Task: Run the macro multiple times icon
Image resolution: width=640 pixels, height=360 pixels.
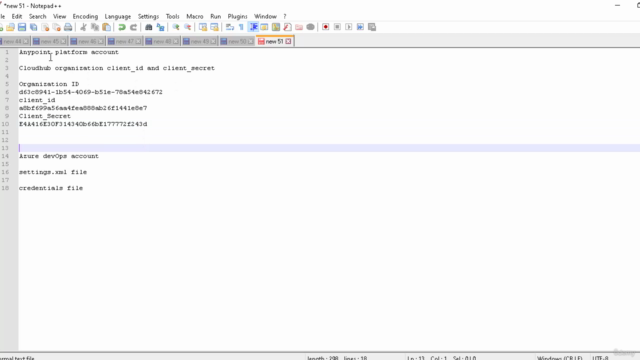Action: pyautogui.click(x=360, y=27)
